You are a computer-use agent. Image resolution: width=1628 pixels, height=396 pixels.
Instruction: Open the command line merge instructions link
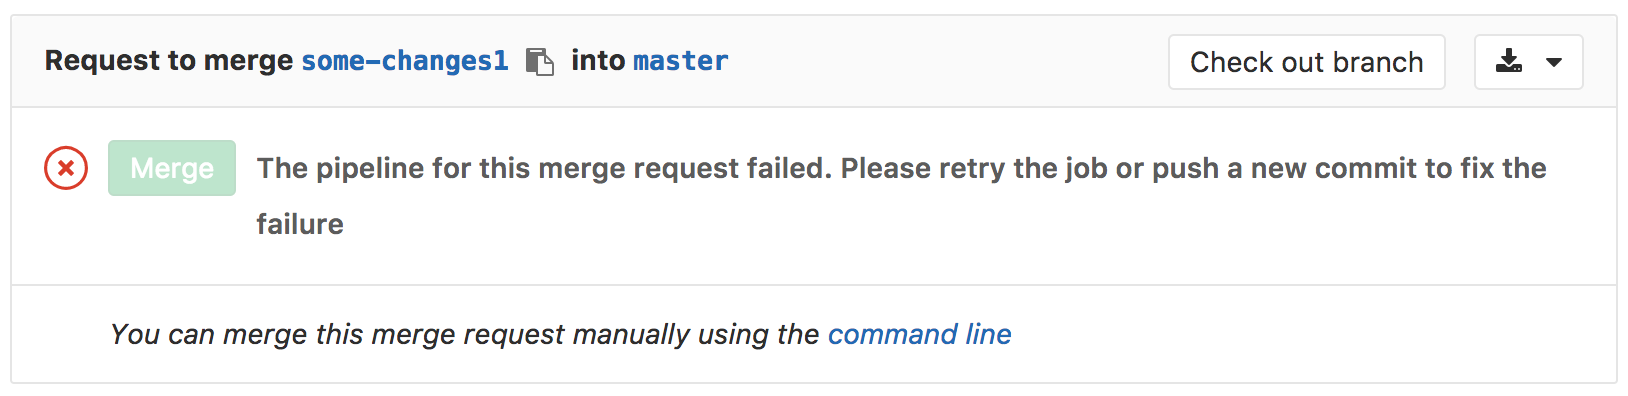(x=920, y=334)
